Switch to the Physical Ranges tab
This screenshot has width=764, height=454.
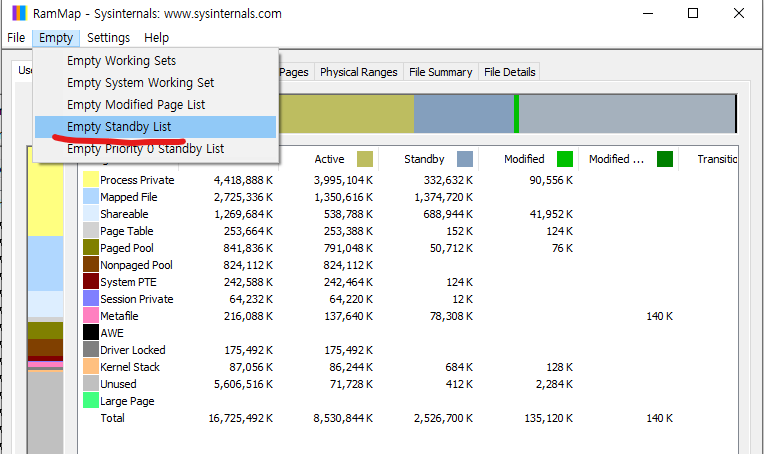point(358,72)
